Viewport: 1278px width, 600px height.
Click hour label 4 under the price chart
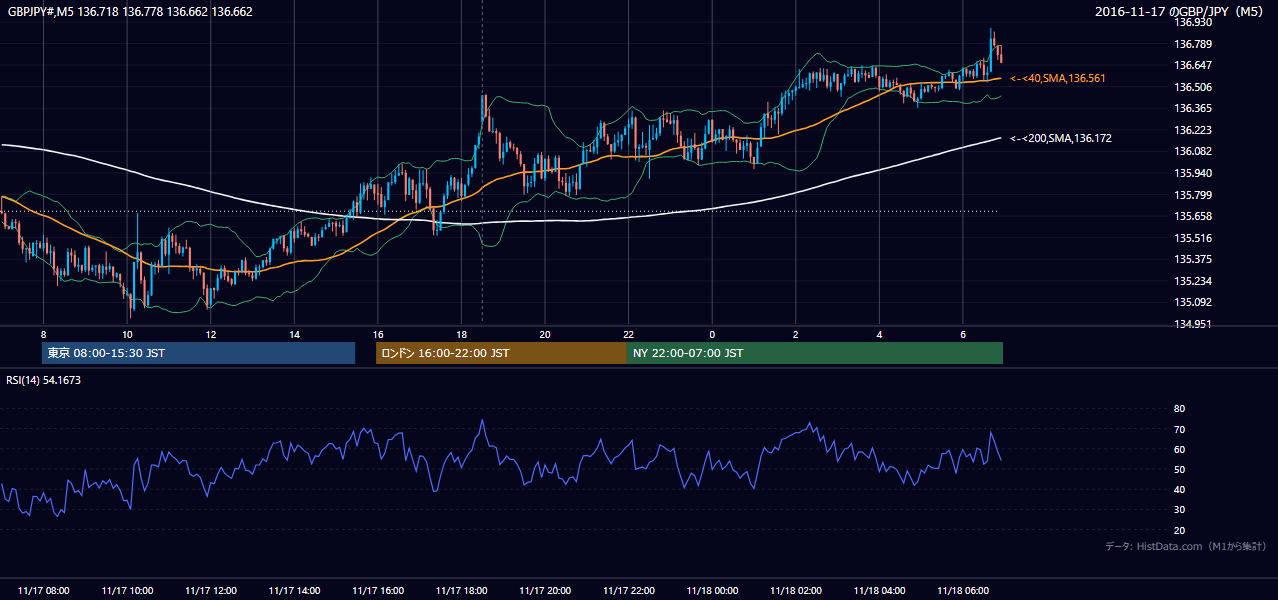[879, 334]
